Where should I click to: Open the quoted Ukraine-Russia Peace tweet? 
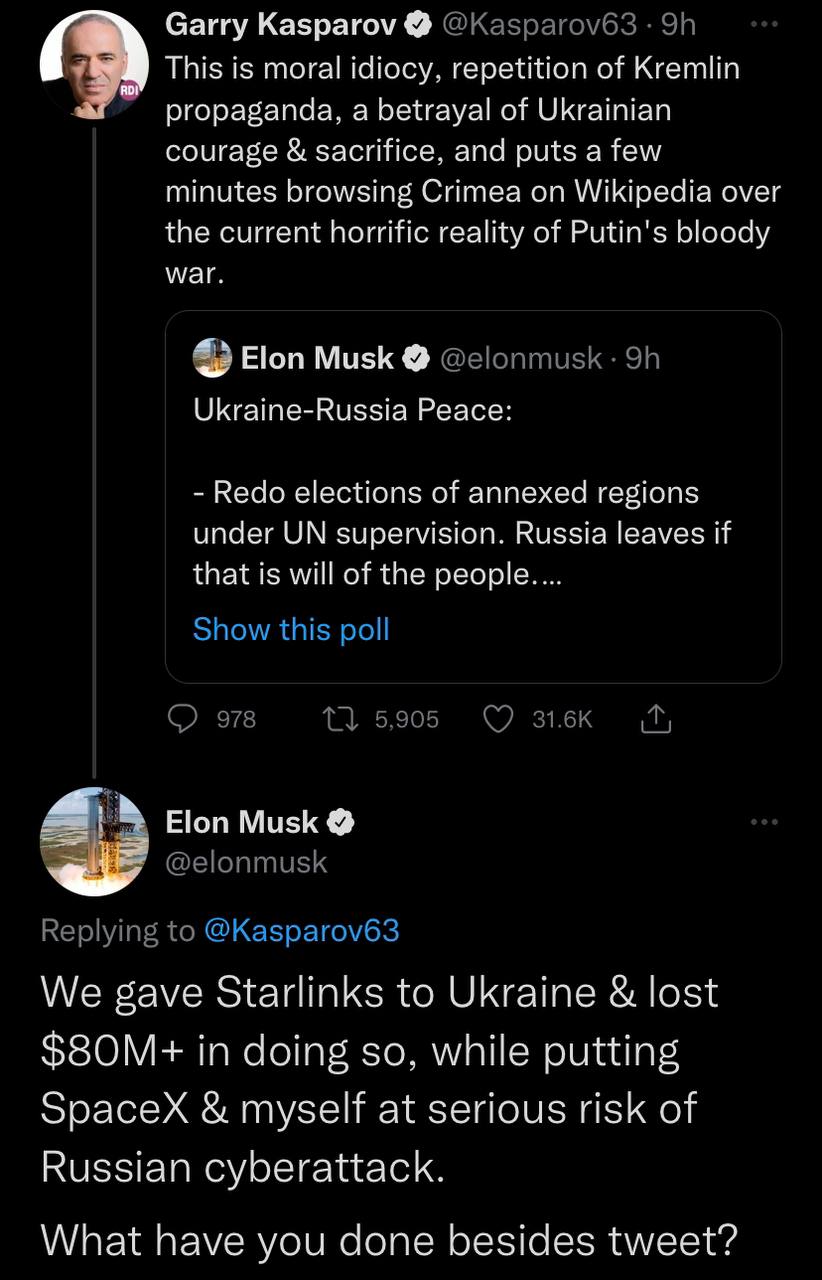coord(473,497)
